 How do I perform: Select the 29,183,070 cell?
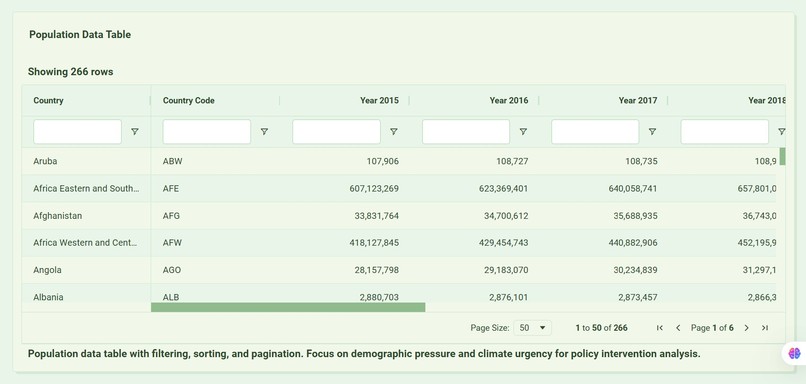click(474, 270)
